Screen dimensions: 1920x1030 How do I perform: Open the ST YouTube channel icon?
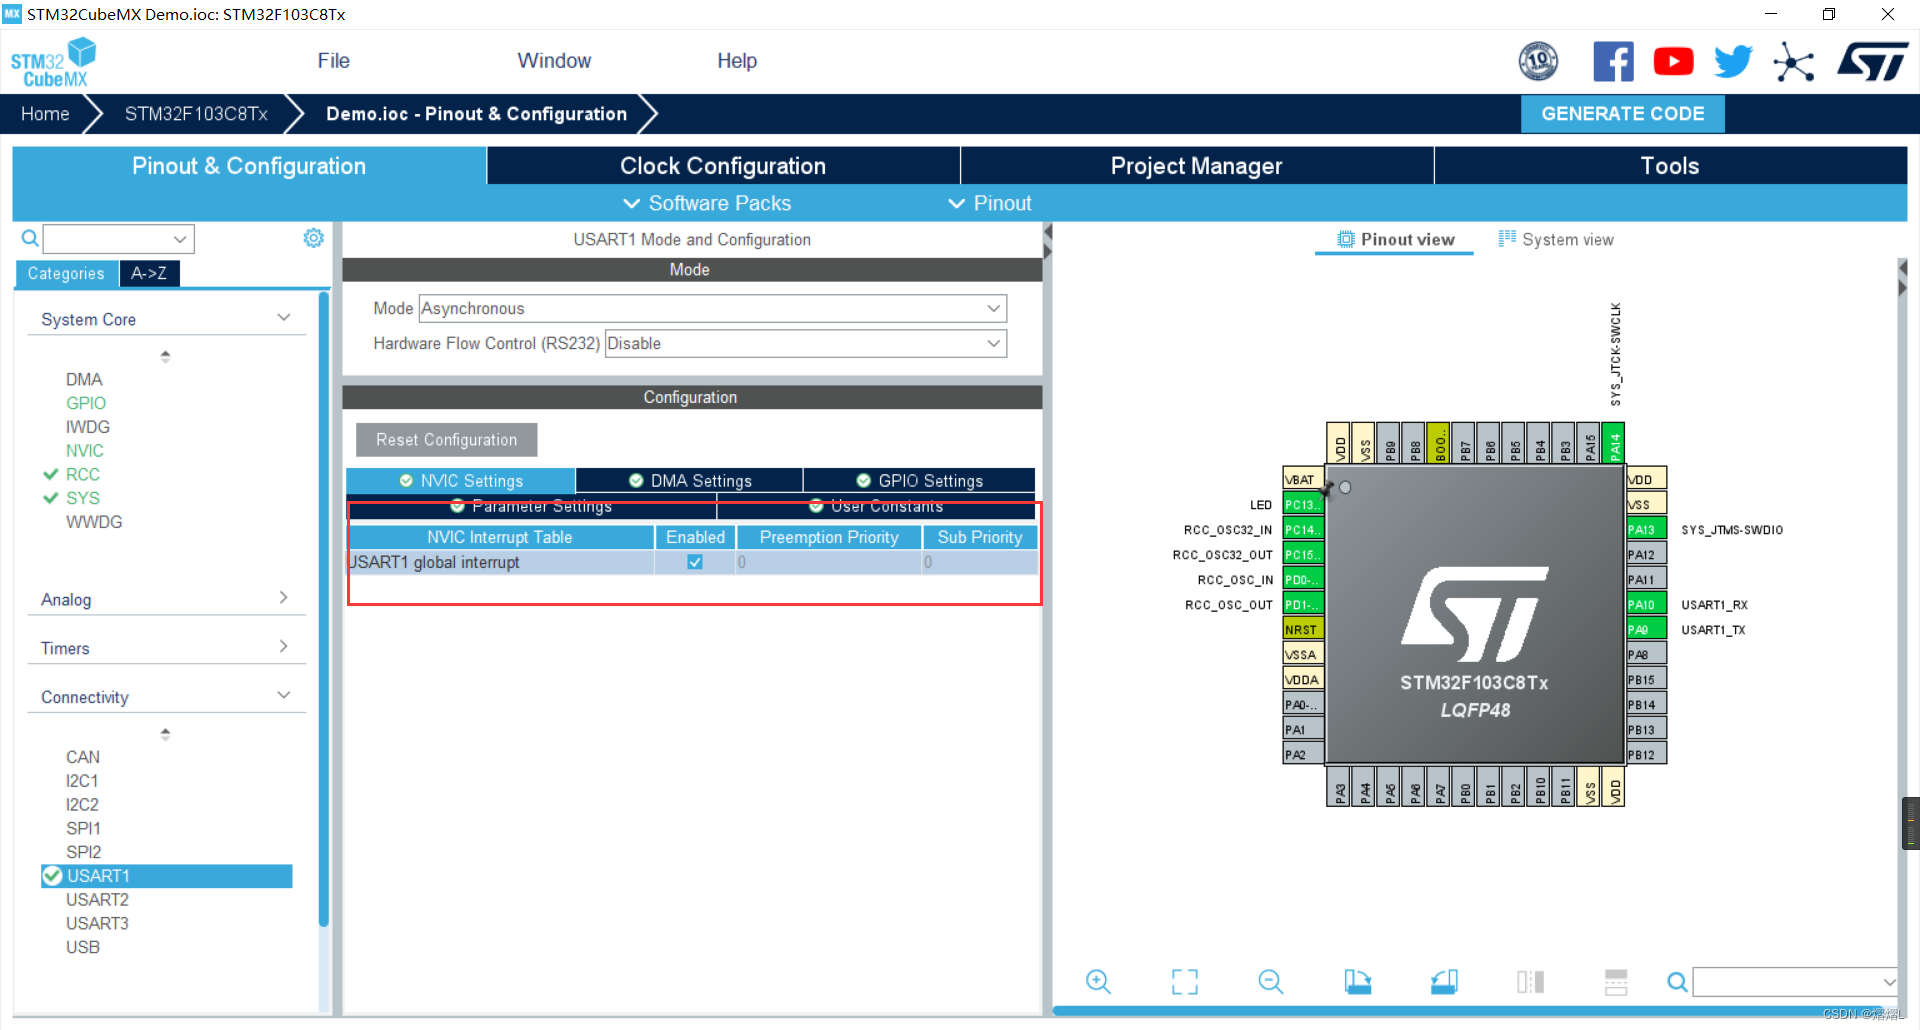click(1673, 62)
